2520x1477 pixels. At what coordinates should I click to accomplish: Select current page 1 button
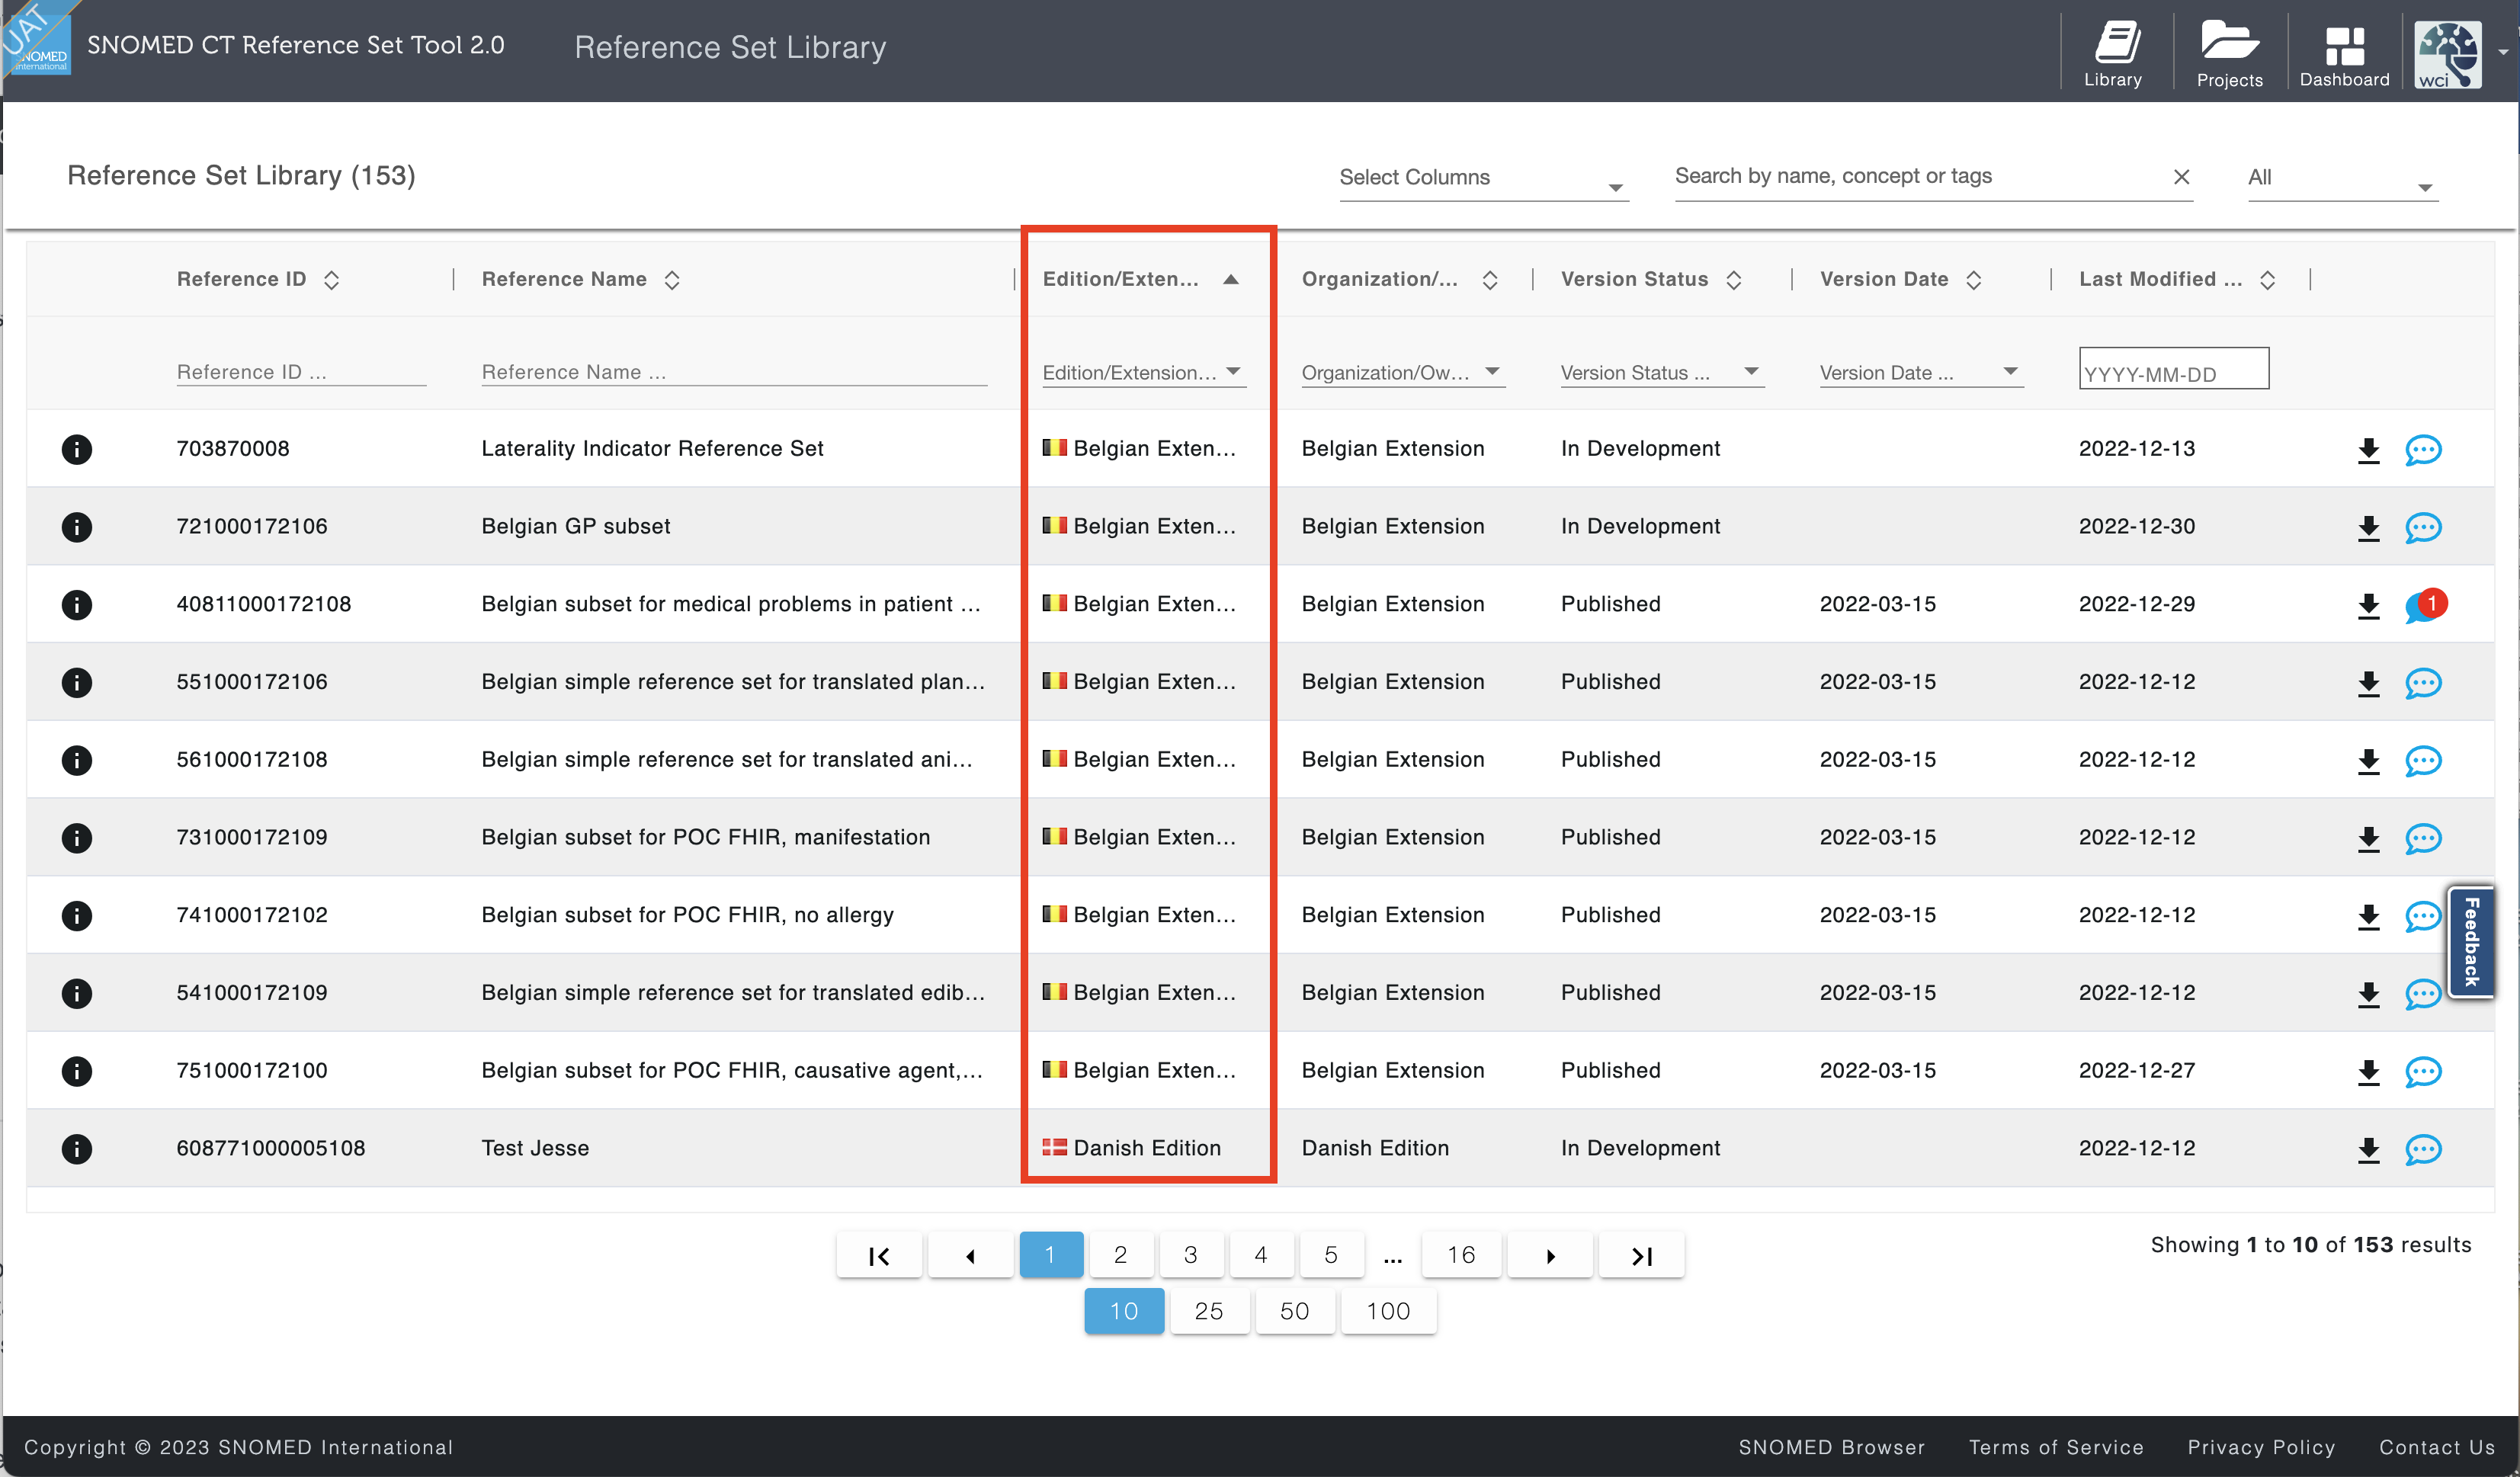1051,1255
